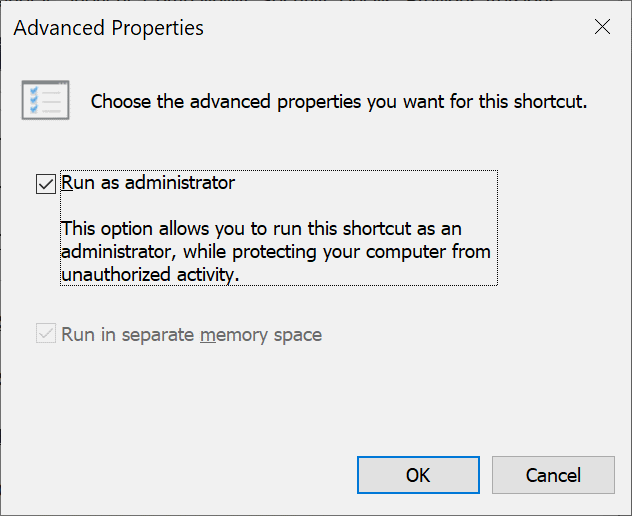This screenshot has height=516, width=632.
Task: Click the check mark inside the administrator checkbox
Action: point(46,184)
